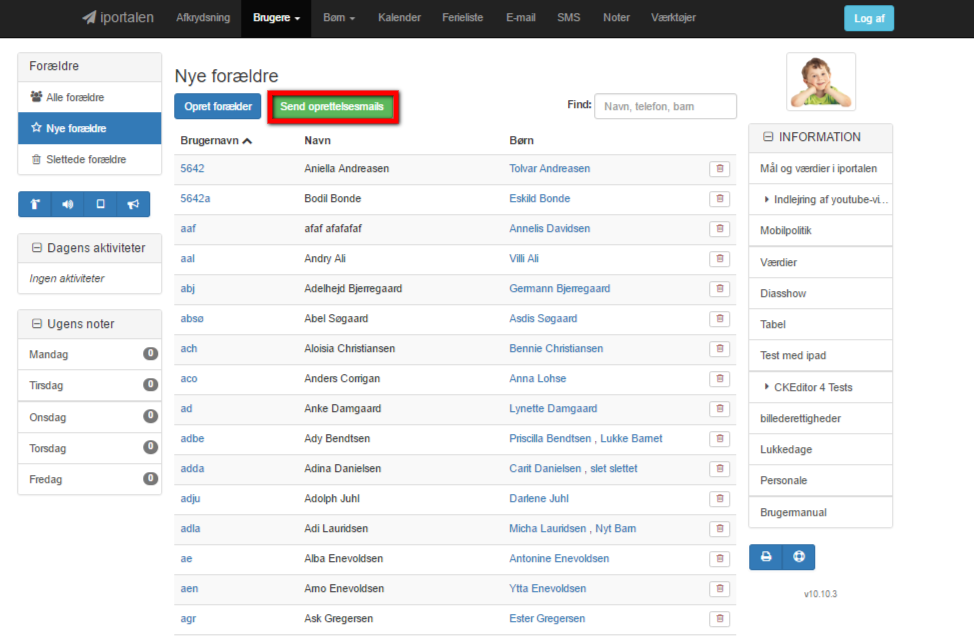
Task: Click the Find search input field
Action: pos(665,106)
